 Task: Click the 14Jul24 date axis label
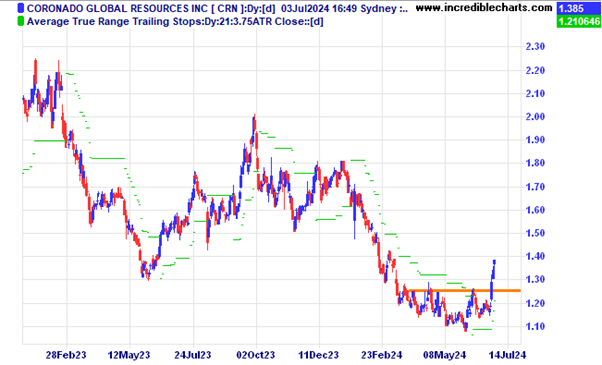(508, 355)
